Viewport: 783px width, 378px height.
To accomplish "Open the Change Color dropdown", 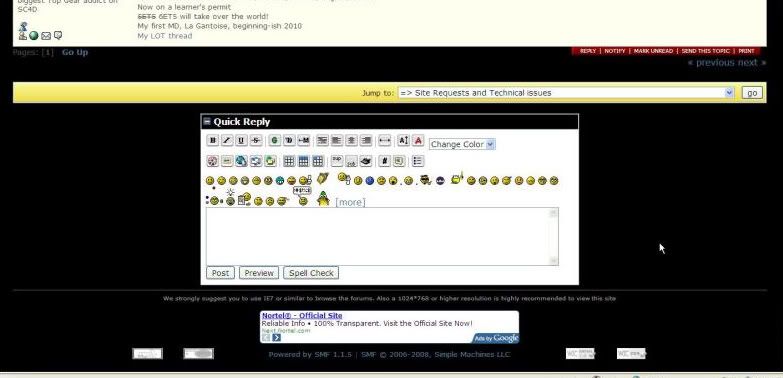I will click(462, 144).
